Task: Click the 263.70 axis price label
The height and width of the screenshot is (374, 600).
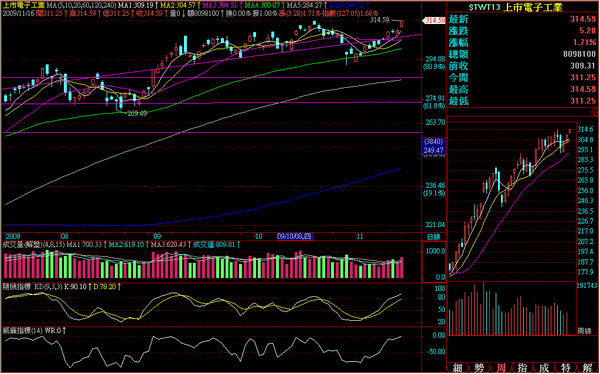Action: click(x=436, y=122)
